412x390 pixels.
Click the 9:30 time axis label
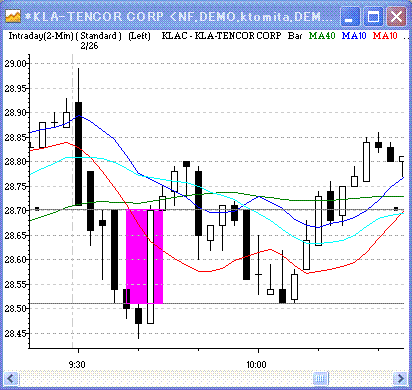[x=77, y=364]
